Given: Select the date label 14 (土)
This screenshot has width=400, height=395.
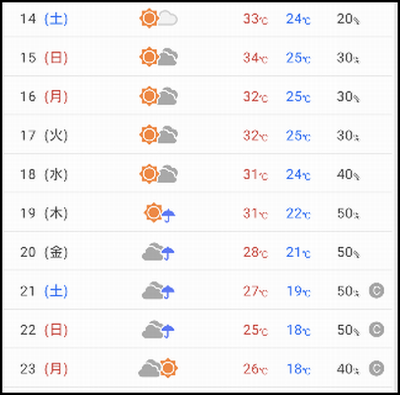Looking at the screenshot, I should click(x=44, y=19).
